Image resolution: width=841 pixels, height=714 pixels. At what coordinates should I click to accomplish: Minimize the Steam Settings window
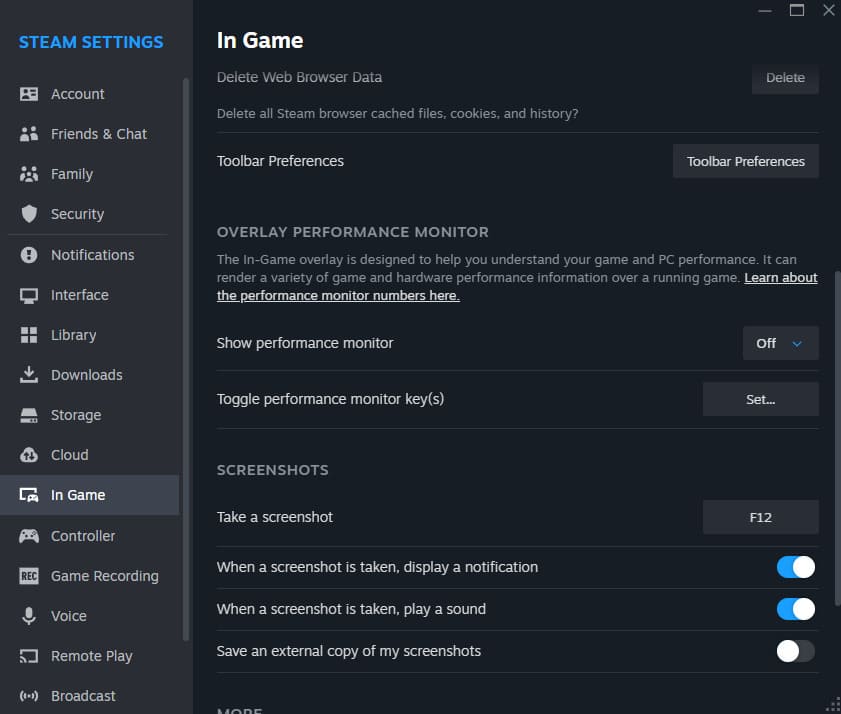(x=765, y=10)
